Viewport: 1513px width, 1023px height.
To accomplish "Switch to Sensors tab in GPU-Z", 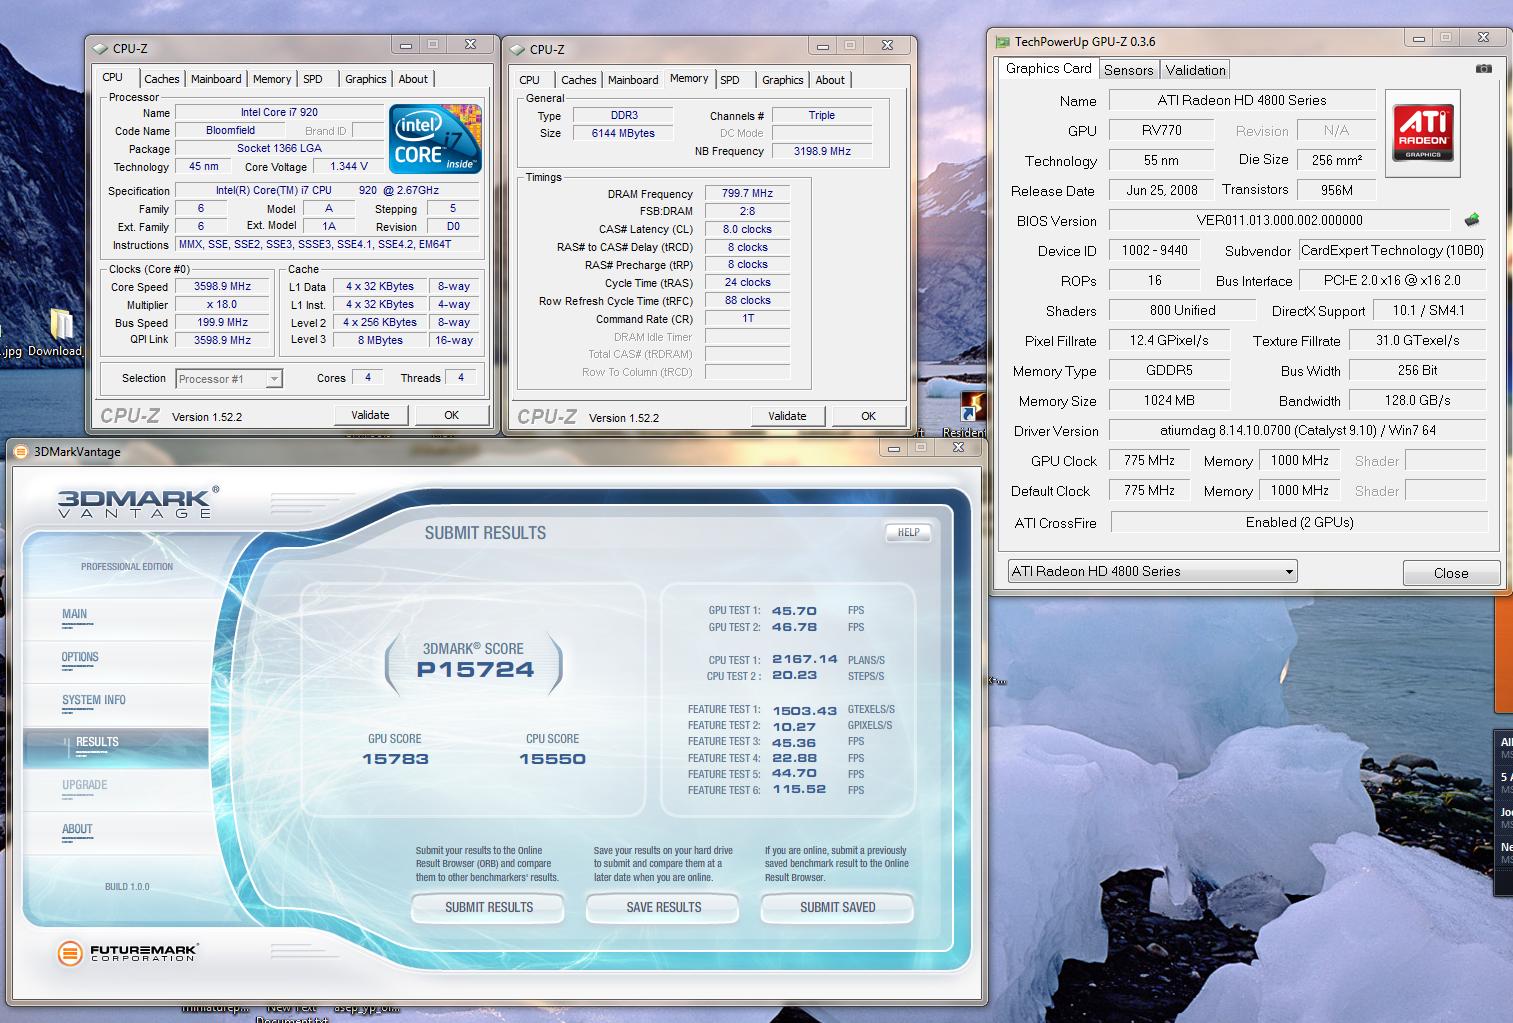I will coord(1128,70).
